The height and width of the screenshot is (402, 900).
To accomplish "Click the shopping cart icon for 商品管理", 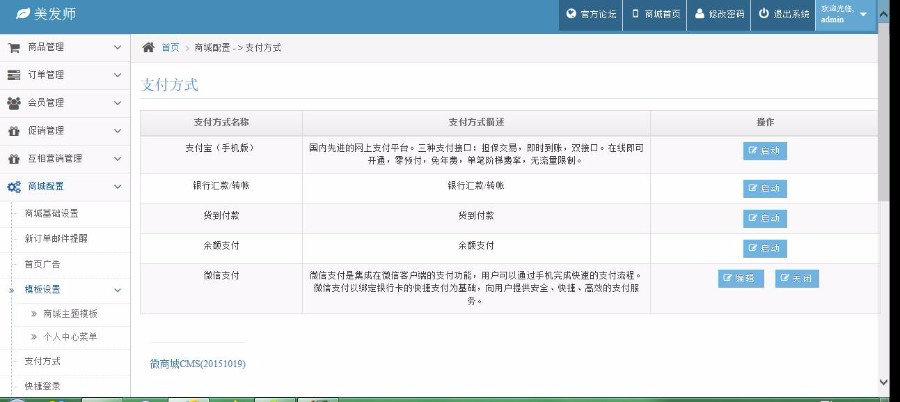I will pyautogui.click(x=14, y=48).
